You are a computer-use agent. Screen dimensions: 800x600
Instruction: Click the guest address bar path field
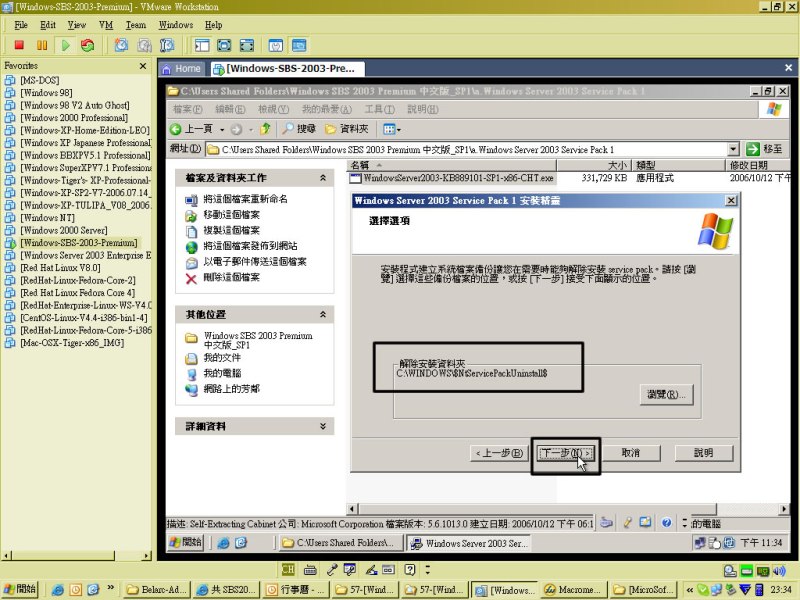(x=467, y=149)
